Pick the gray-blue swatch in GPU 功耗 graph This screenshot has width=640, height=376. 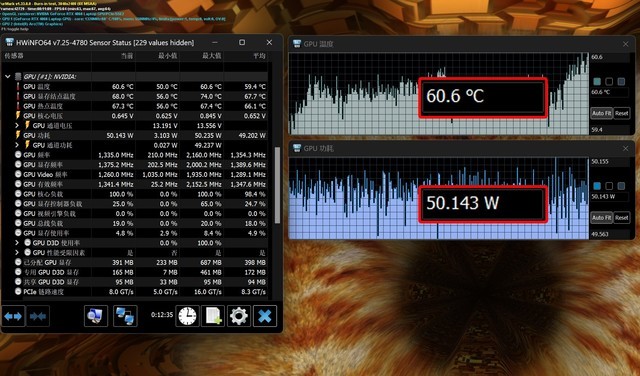(621, 186)
